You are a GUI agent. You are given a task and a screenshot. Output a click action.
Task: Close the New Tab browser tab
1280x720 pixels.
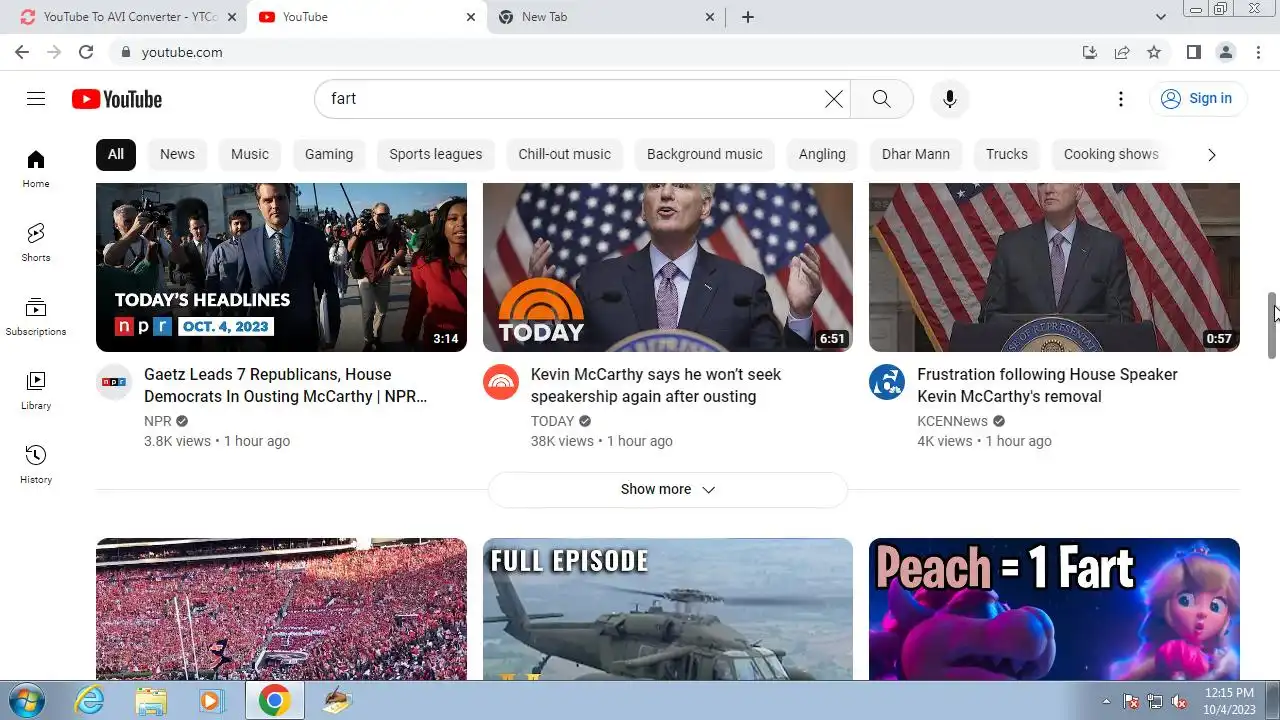(x=710, y=17)
